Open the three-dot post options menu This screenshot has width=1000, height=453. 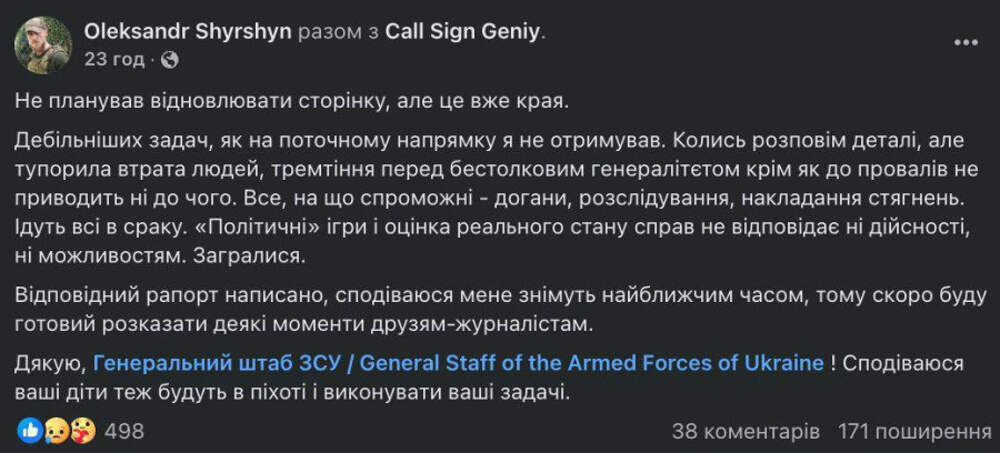[x=966, y=43]
